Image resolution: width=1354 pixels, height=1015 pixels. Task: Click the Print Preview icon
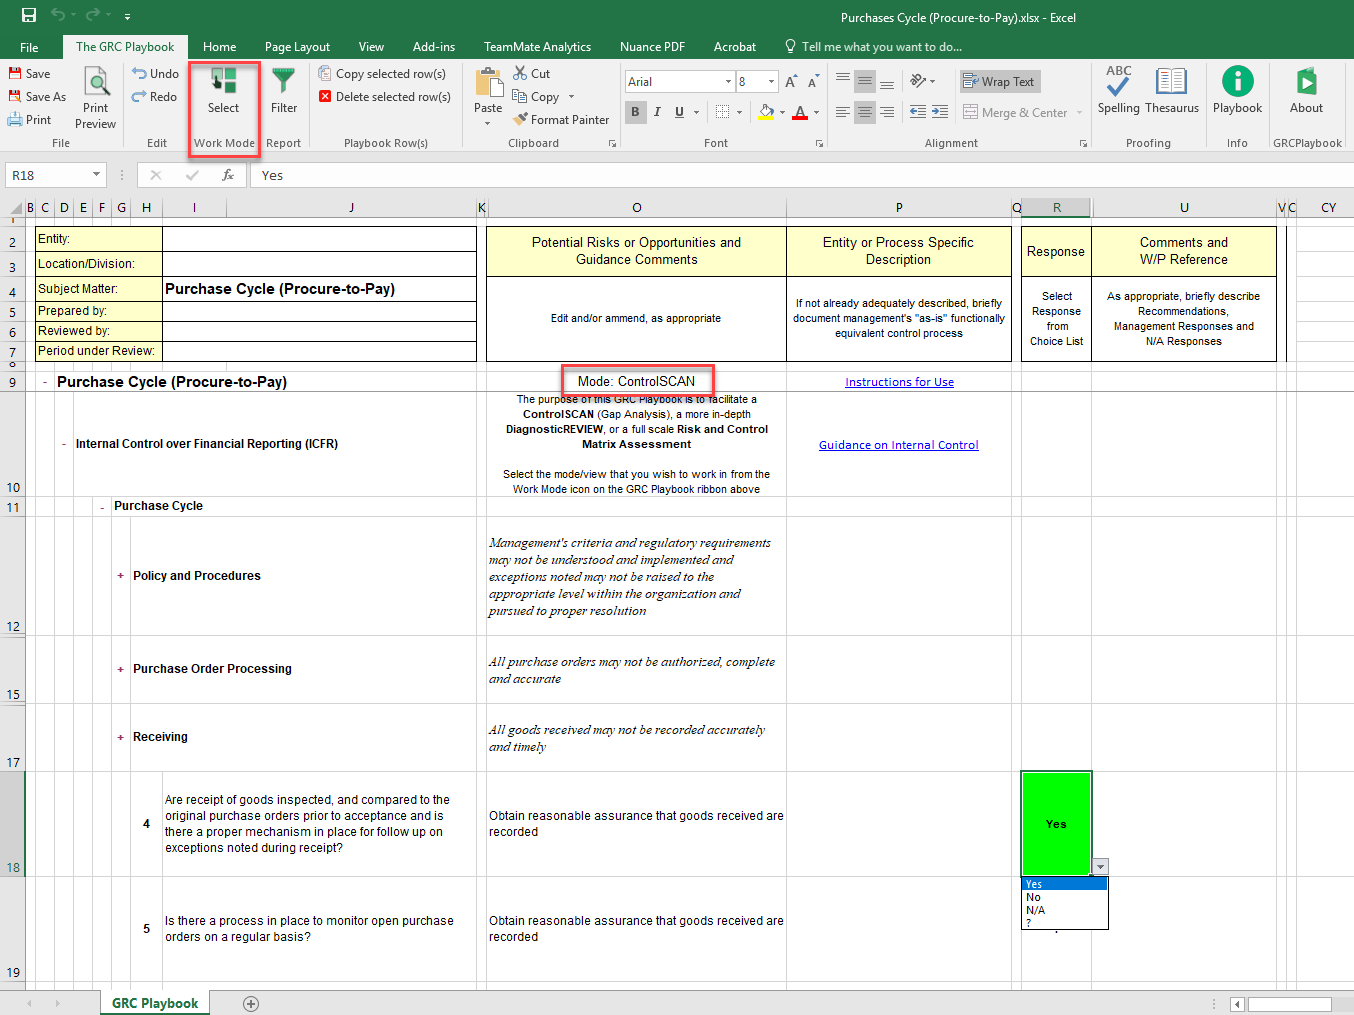pos(96,97)
